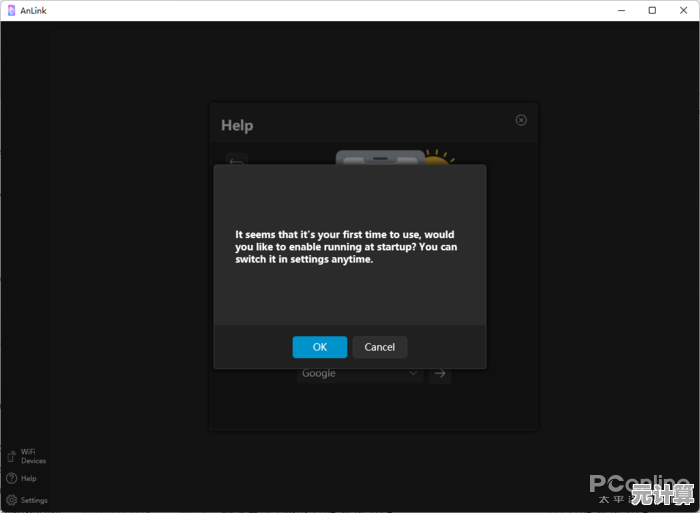Image resolution: width=700 pixels, height=513 pixels.
Task: Open WiFi Devices in sidebar
Action: (27, 456)
